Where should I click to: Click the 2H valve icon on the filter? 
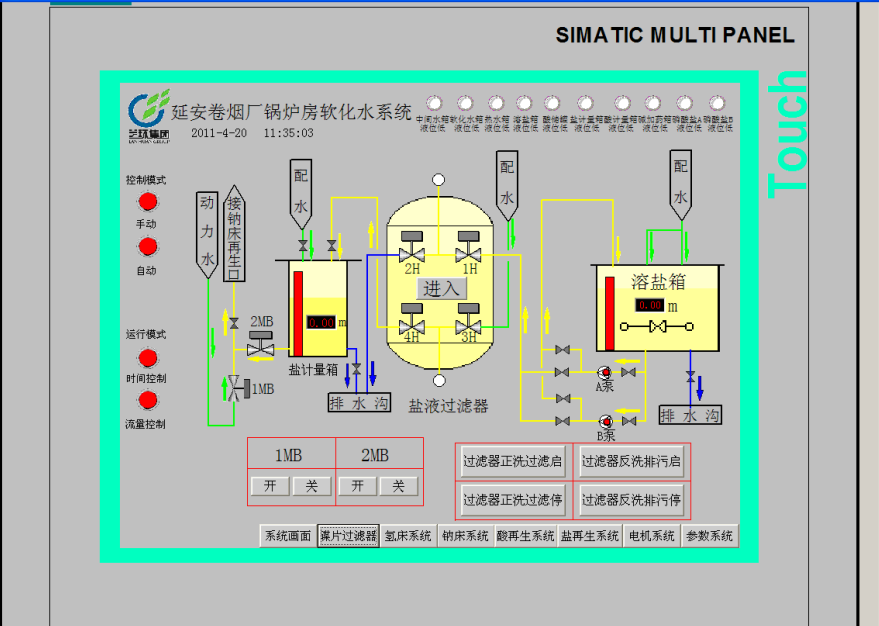(411, 248)
